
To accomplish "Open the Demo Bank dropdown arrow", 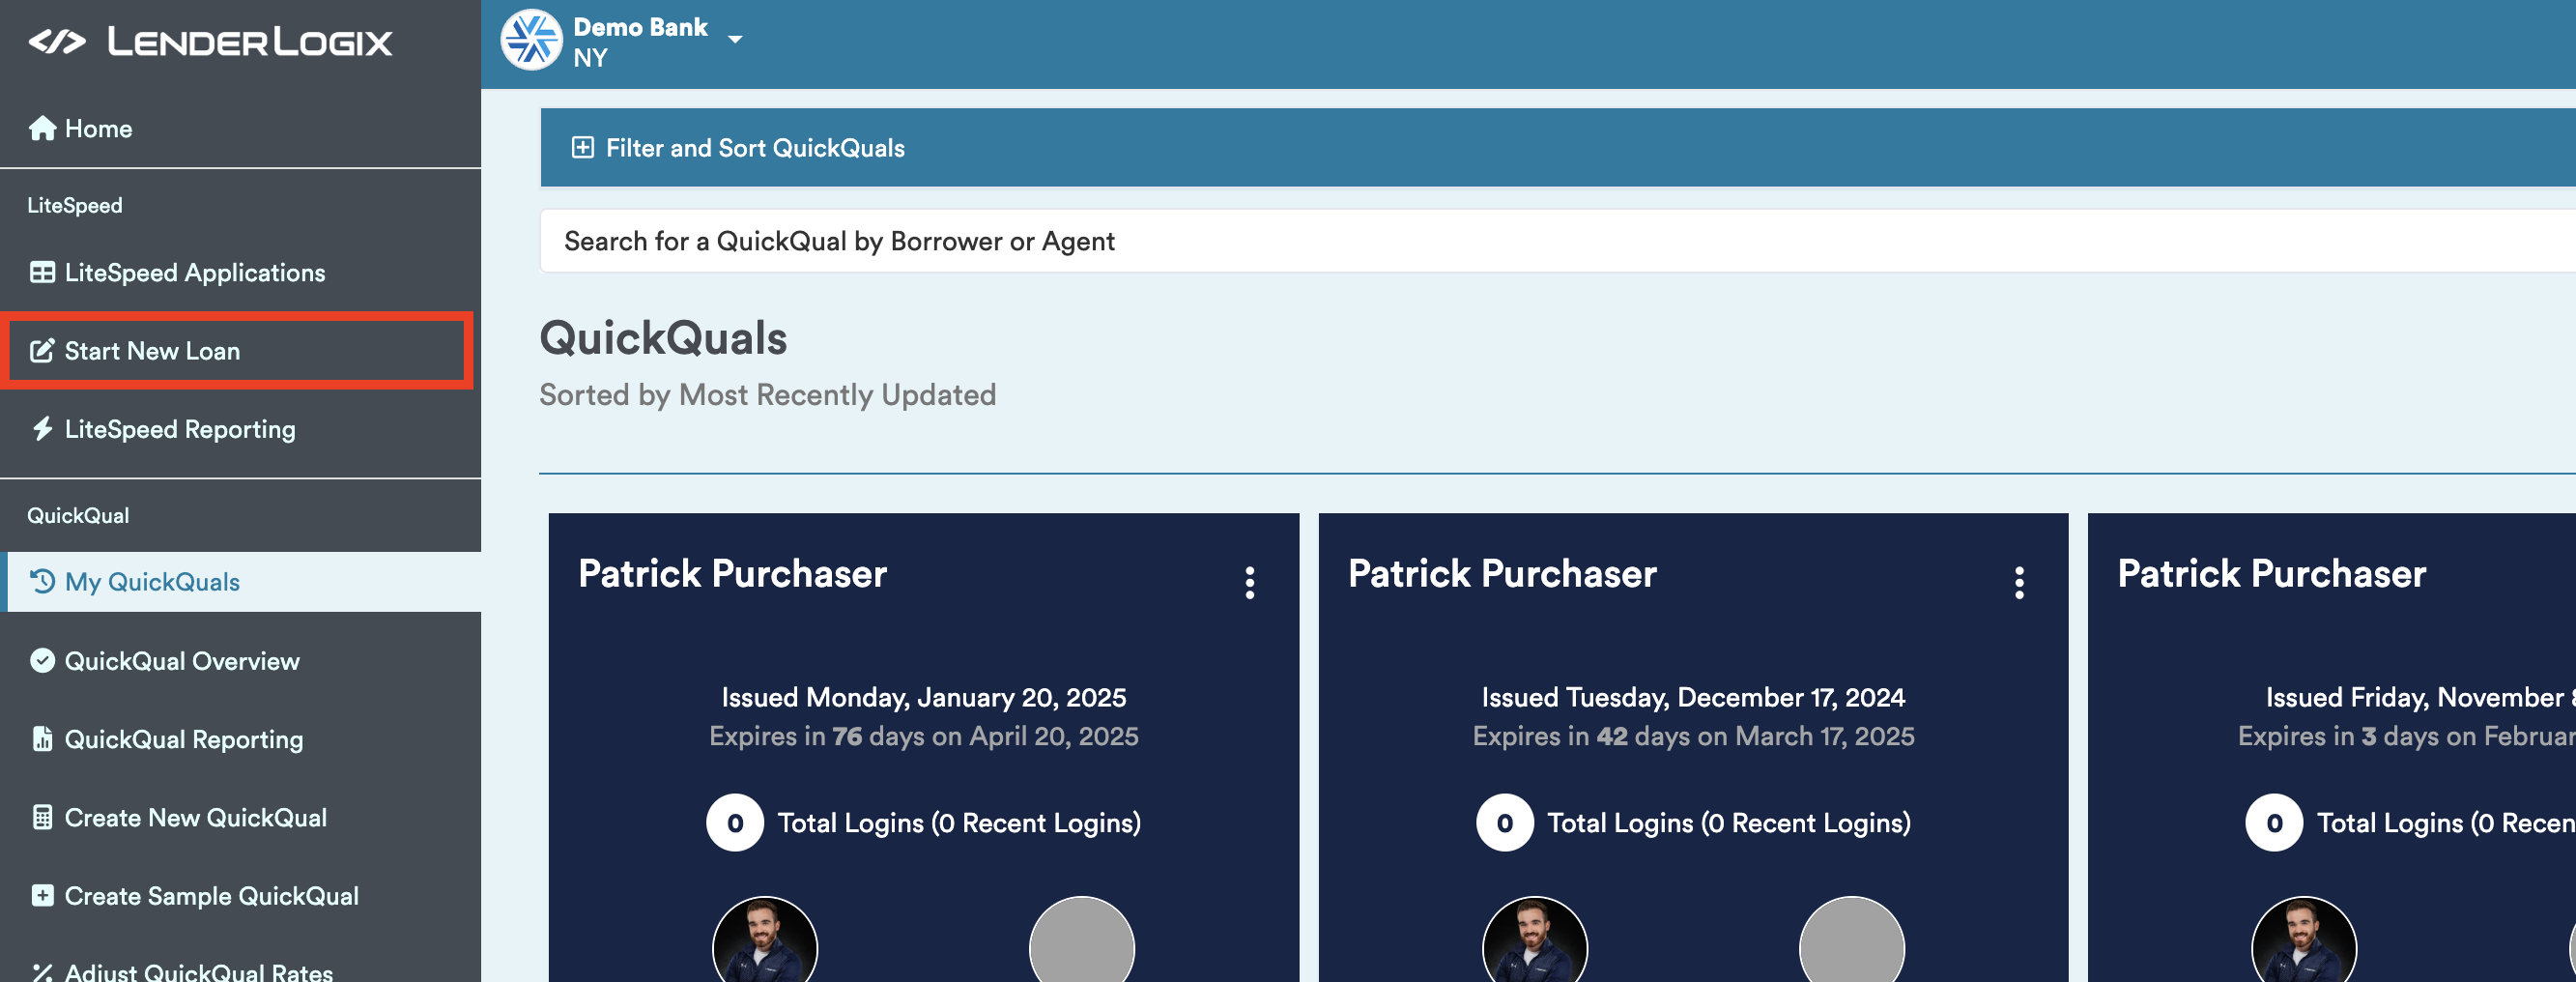I will (735, 40).
